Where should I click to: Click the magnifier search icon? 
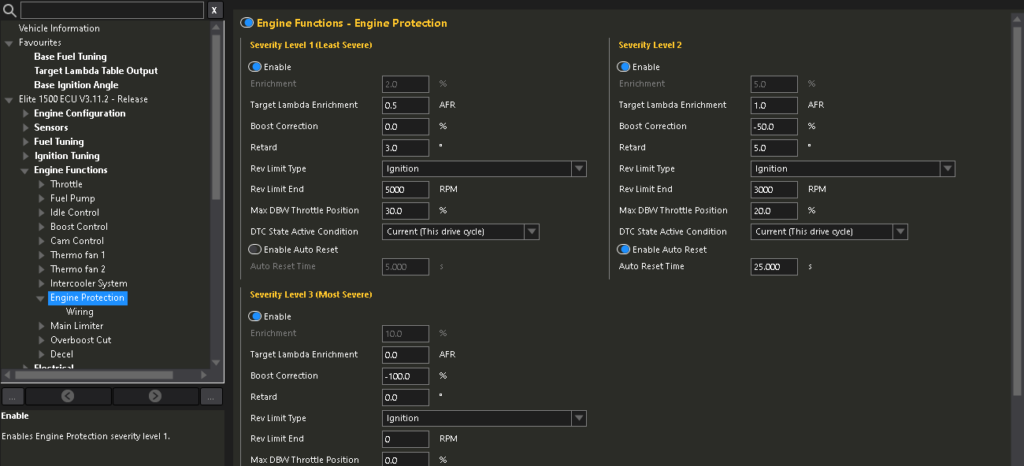pos(10,10)
